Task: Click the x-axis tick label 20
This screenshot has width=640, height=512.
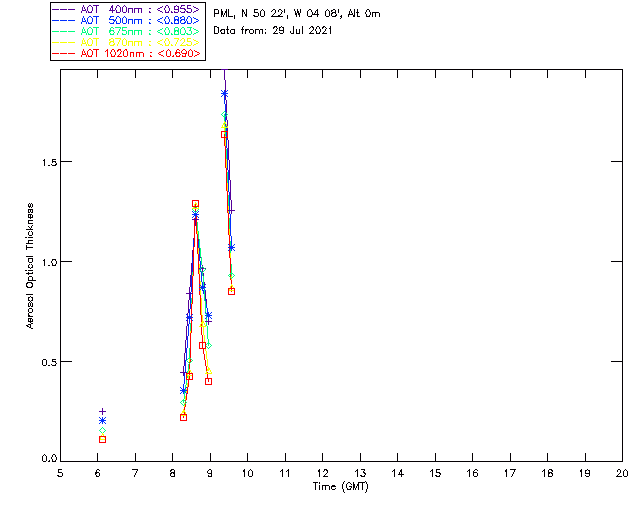Action: [x=622, y=473]
